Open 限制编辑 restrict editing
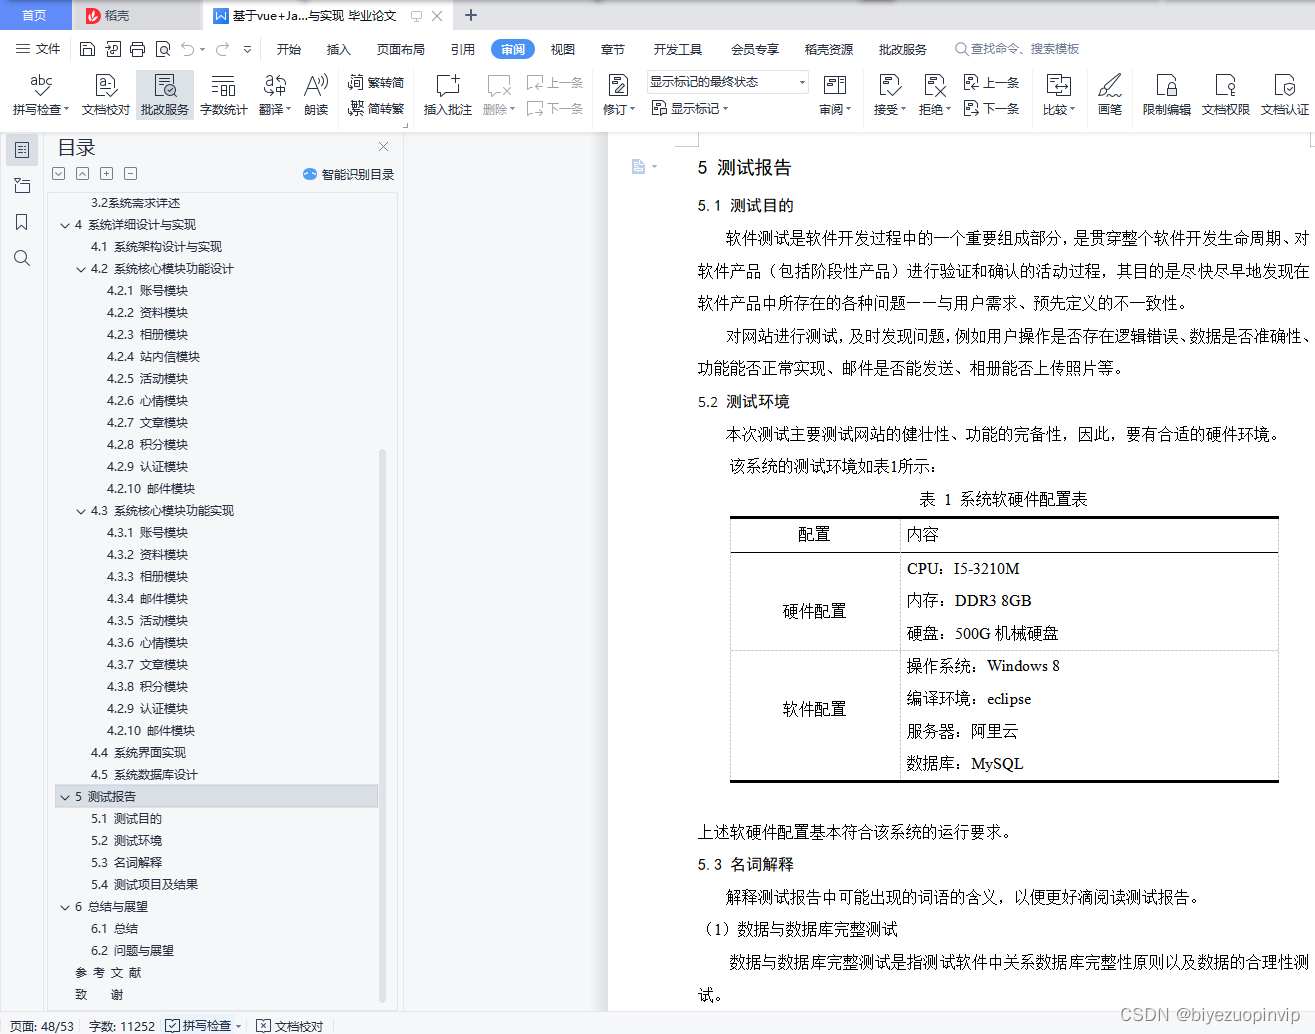The image size is (1315, 1034). point(1166,95)
